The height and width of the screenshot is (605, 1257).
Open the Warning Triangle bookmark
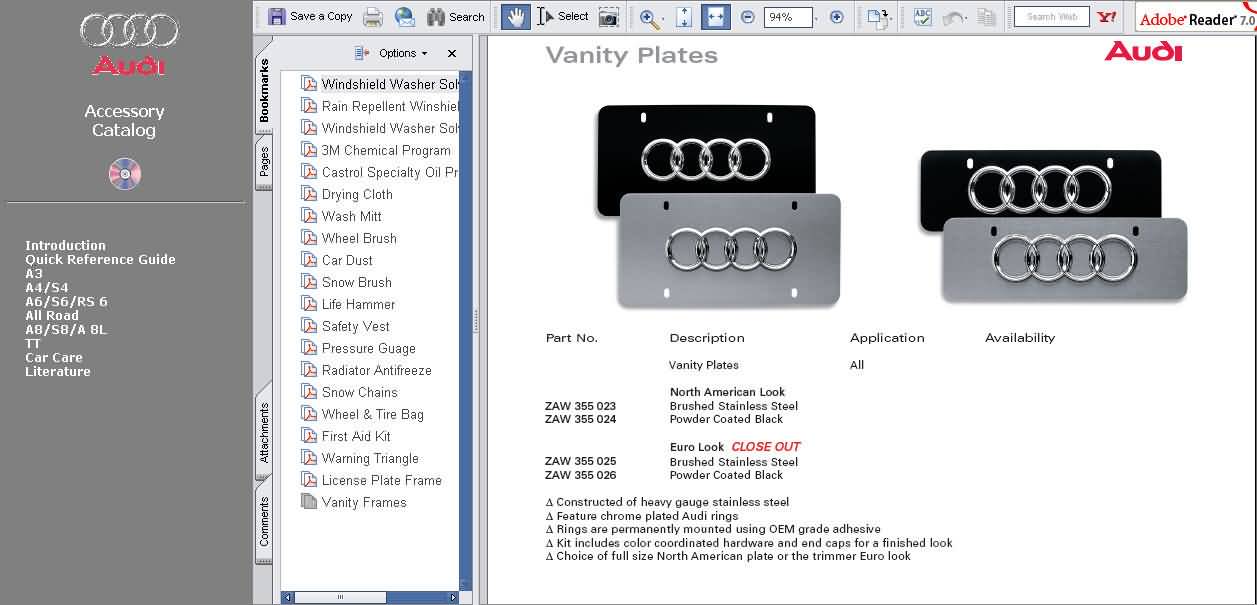[x=370, y=458]
